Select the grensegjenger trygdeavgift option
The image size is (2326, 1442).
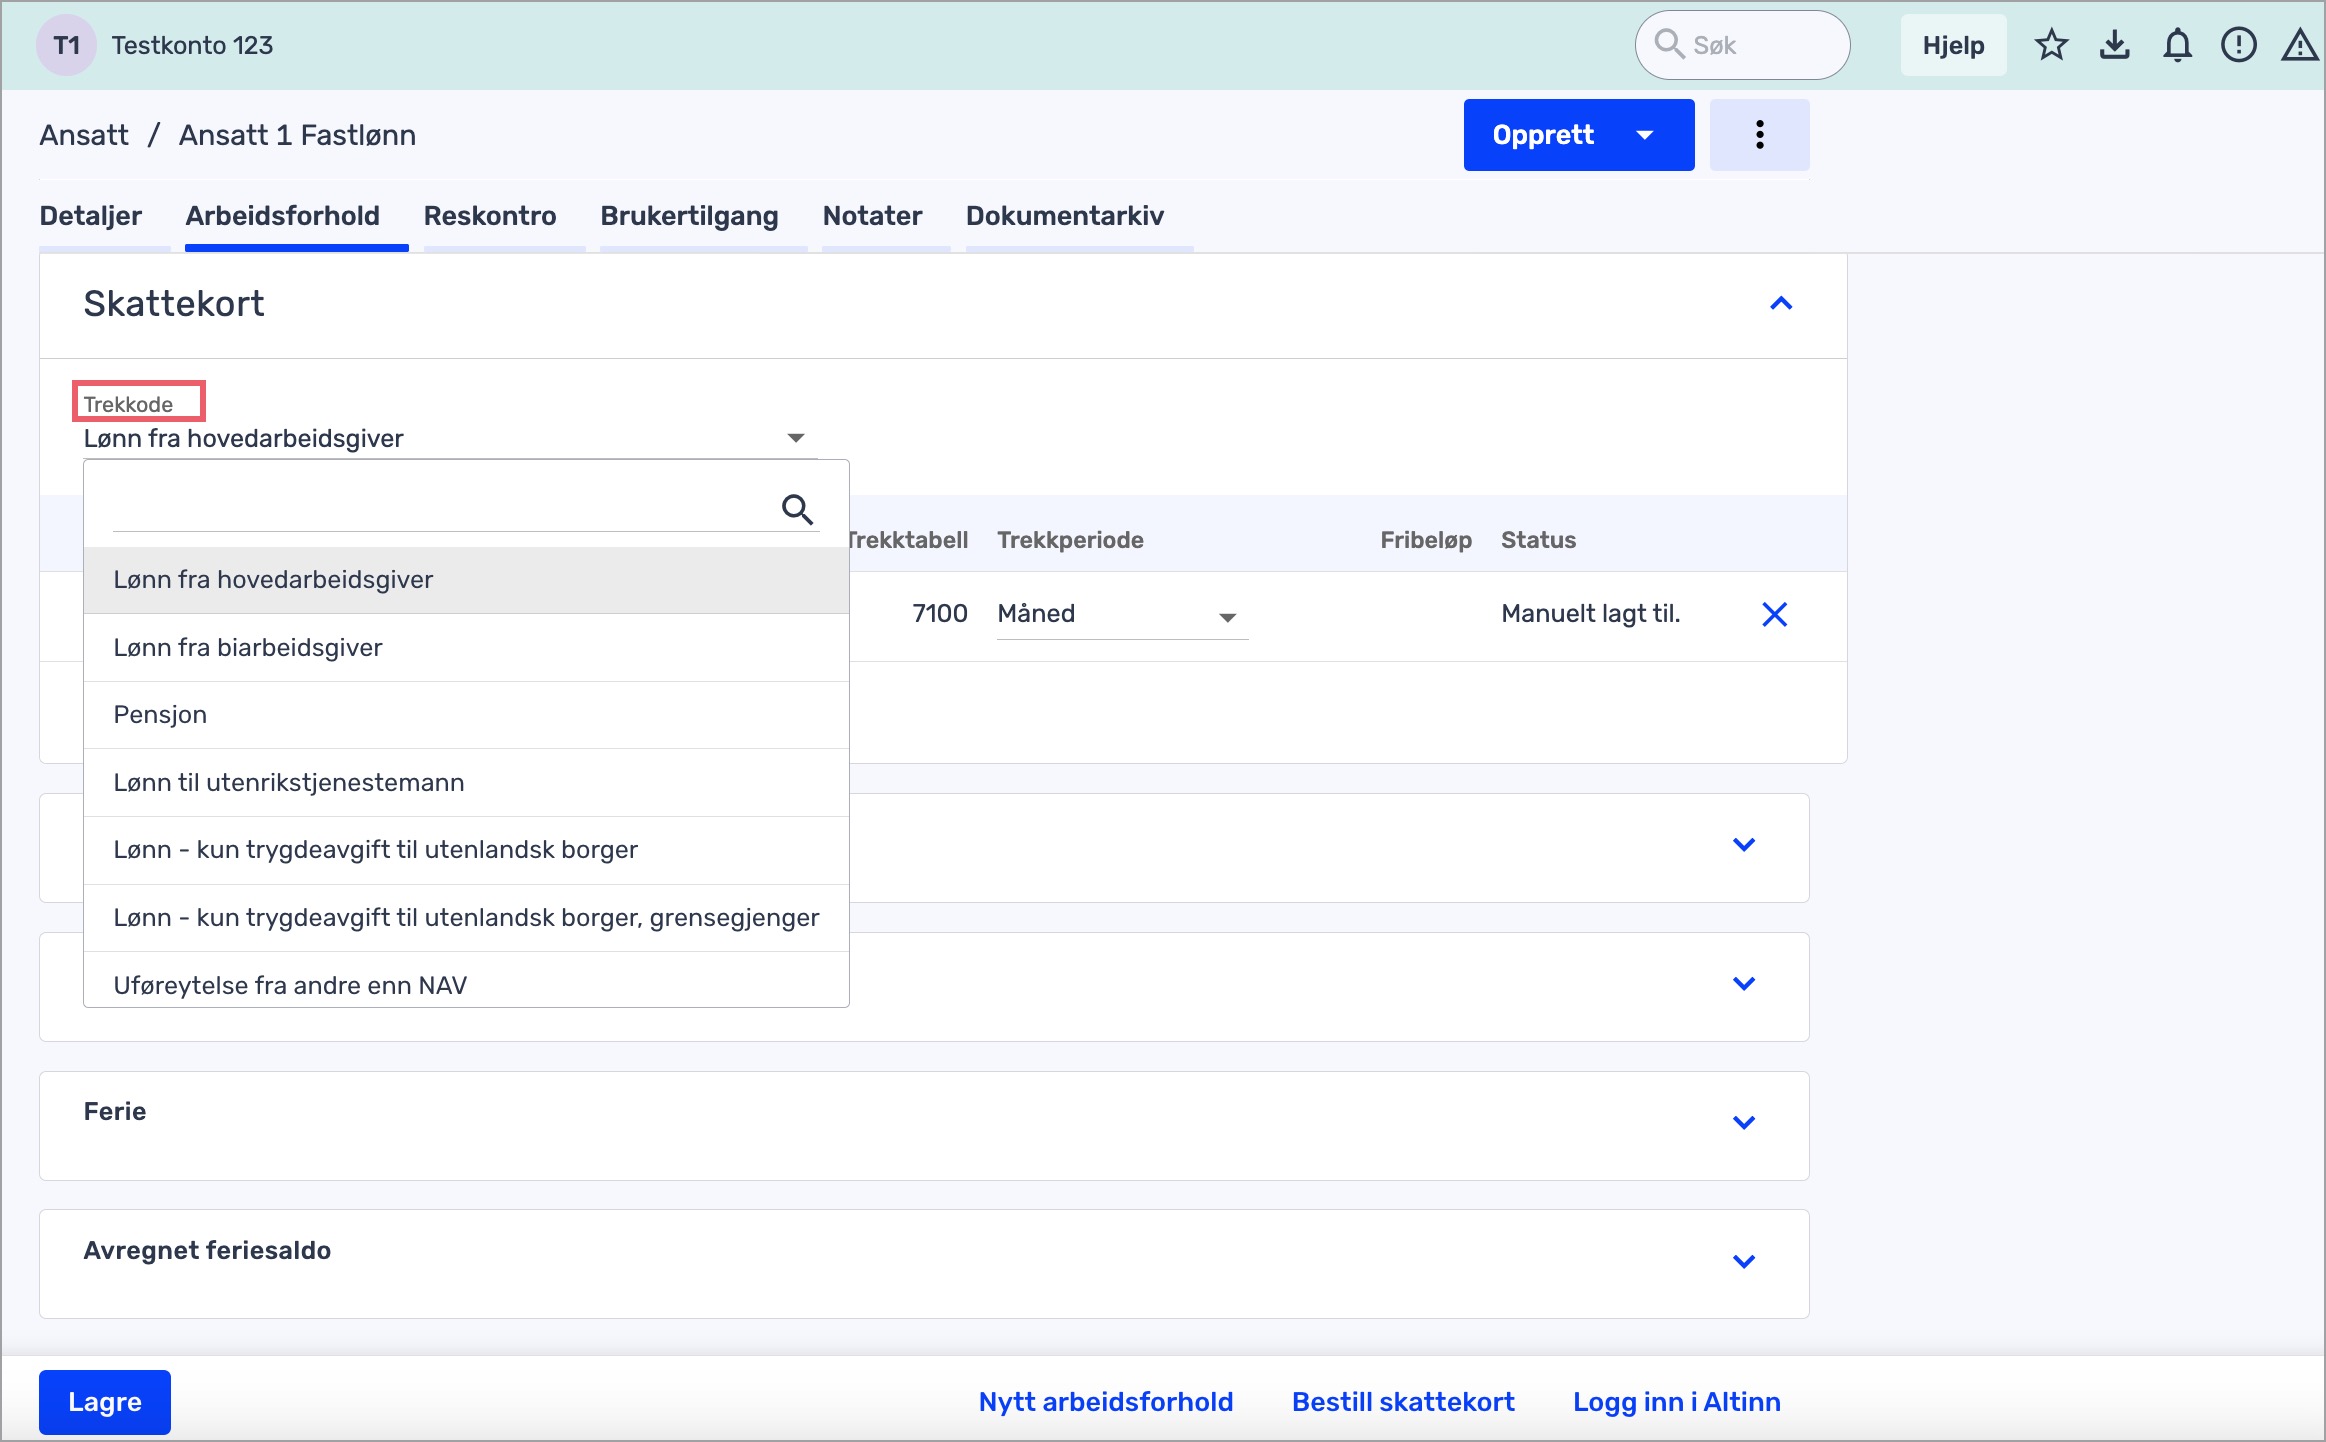click(x=466, y=918)
